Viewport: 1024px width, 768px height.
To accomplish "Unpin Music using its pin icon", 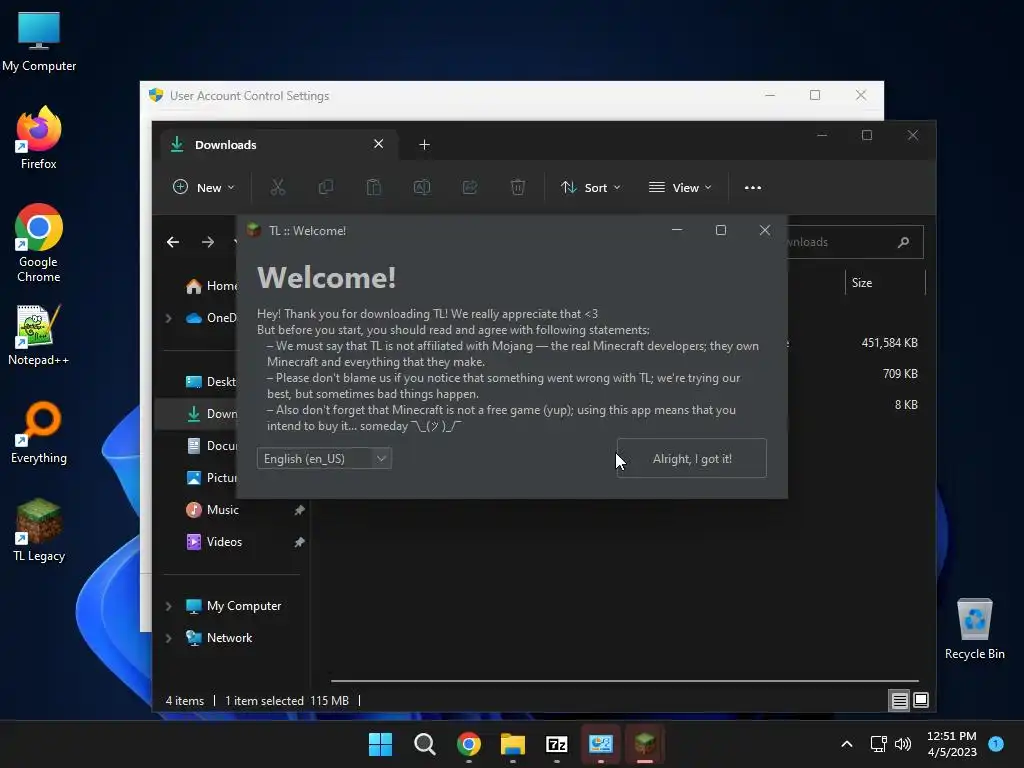I will click(299, 510).
